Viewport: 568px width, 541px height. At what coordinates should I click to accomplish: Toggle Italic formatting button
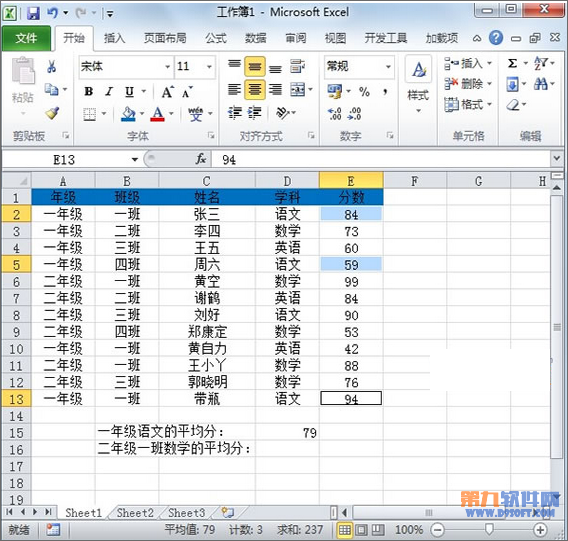click(109, 92)
